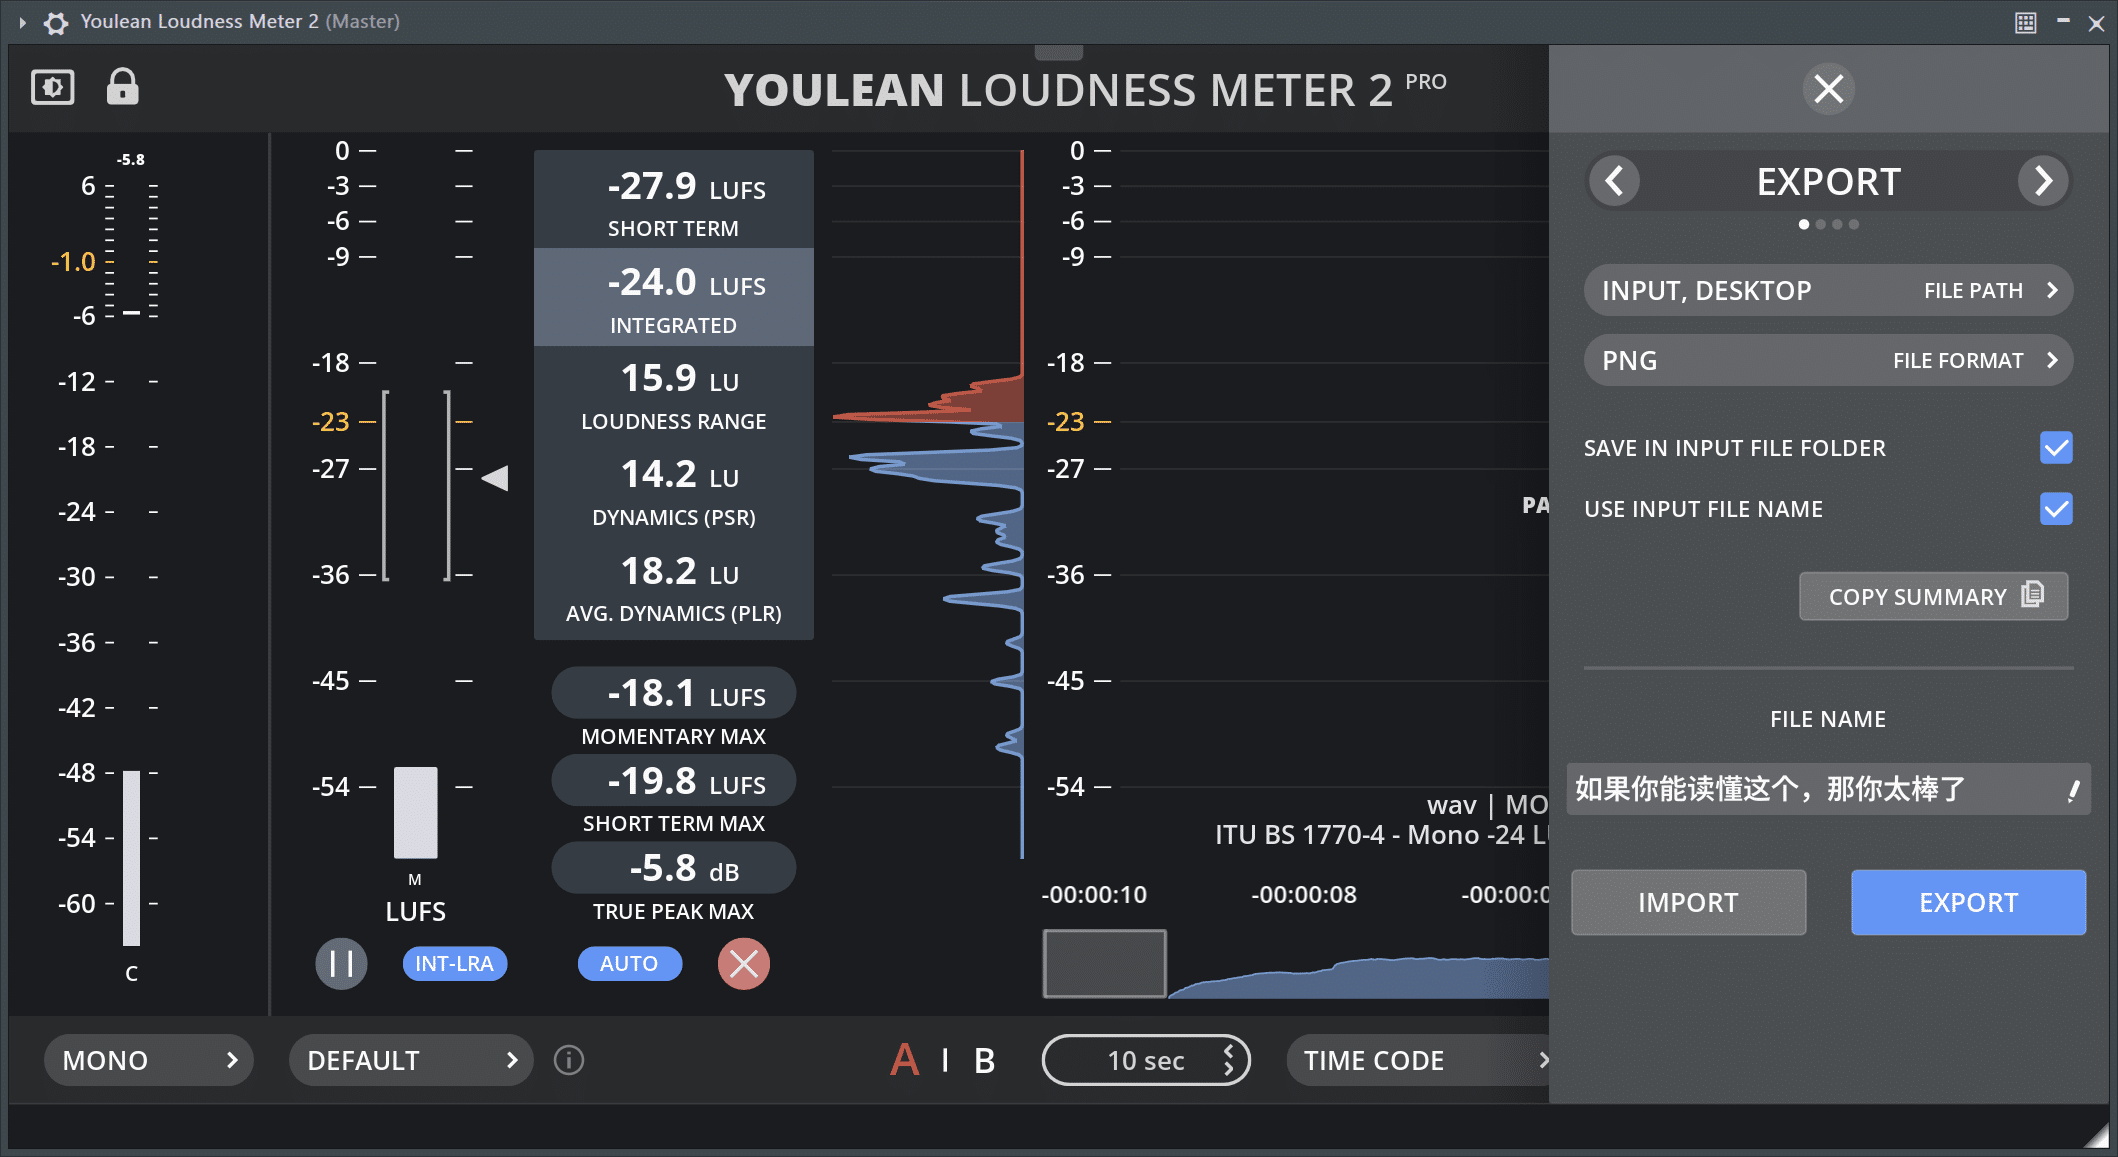Image resolution: width=2118 pixels, height=1157 pixels.
Task: Click the True Peak Max -5.8 dB value
Action: (x=674, y=868)
